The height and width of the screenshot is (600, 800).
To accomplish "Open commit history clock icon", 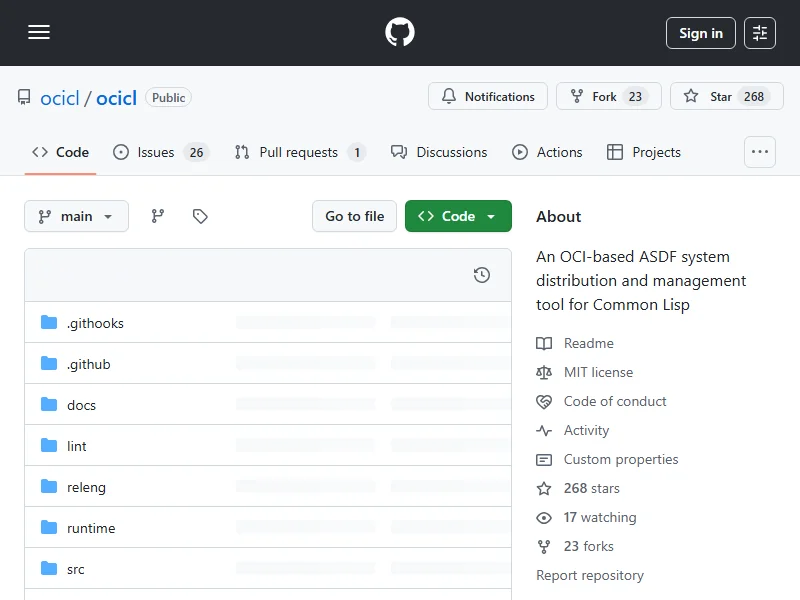I will coord(482,275).
